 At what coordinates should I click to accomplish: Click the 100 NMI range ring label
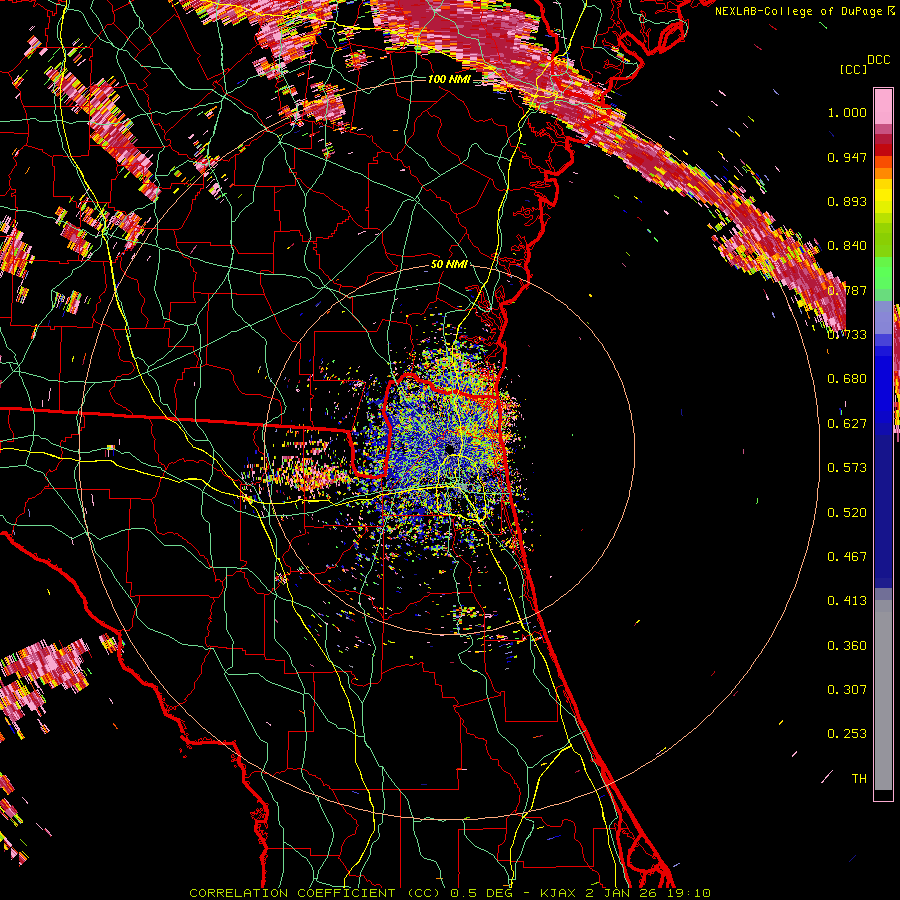[449, 79]
